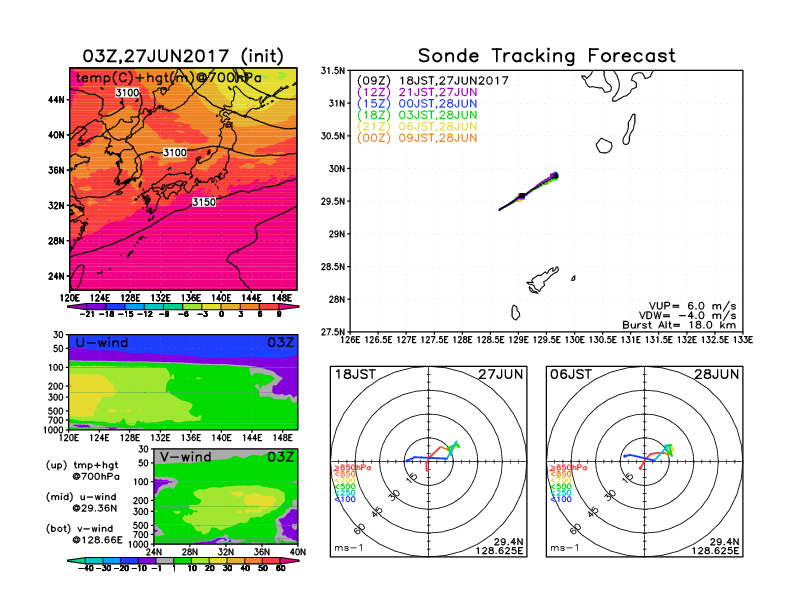Select the purple "(12Z) 21JST,27JUN" legend entry
This screenshot has width=792, height=612.
coord(417,92)
